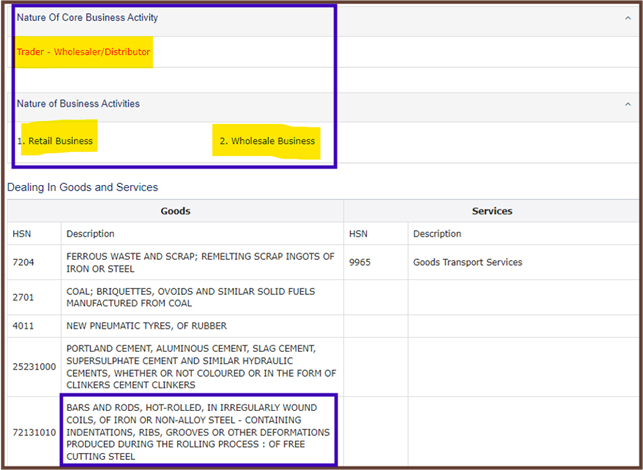Click the Retail Business entry
Image resolution: width=643 pixels, height=470 pixels.
[55, 141]
